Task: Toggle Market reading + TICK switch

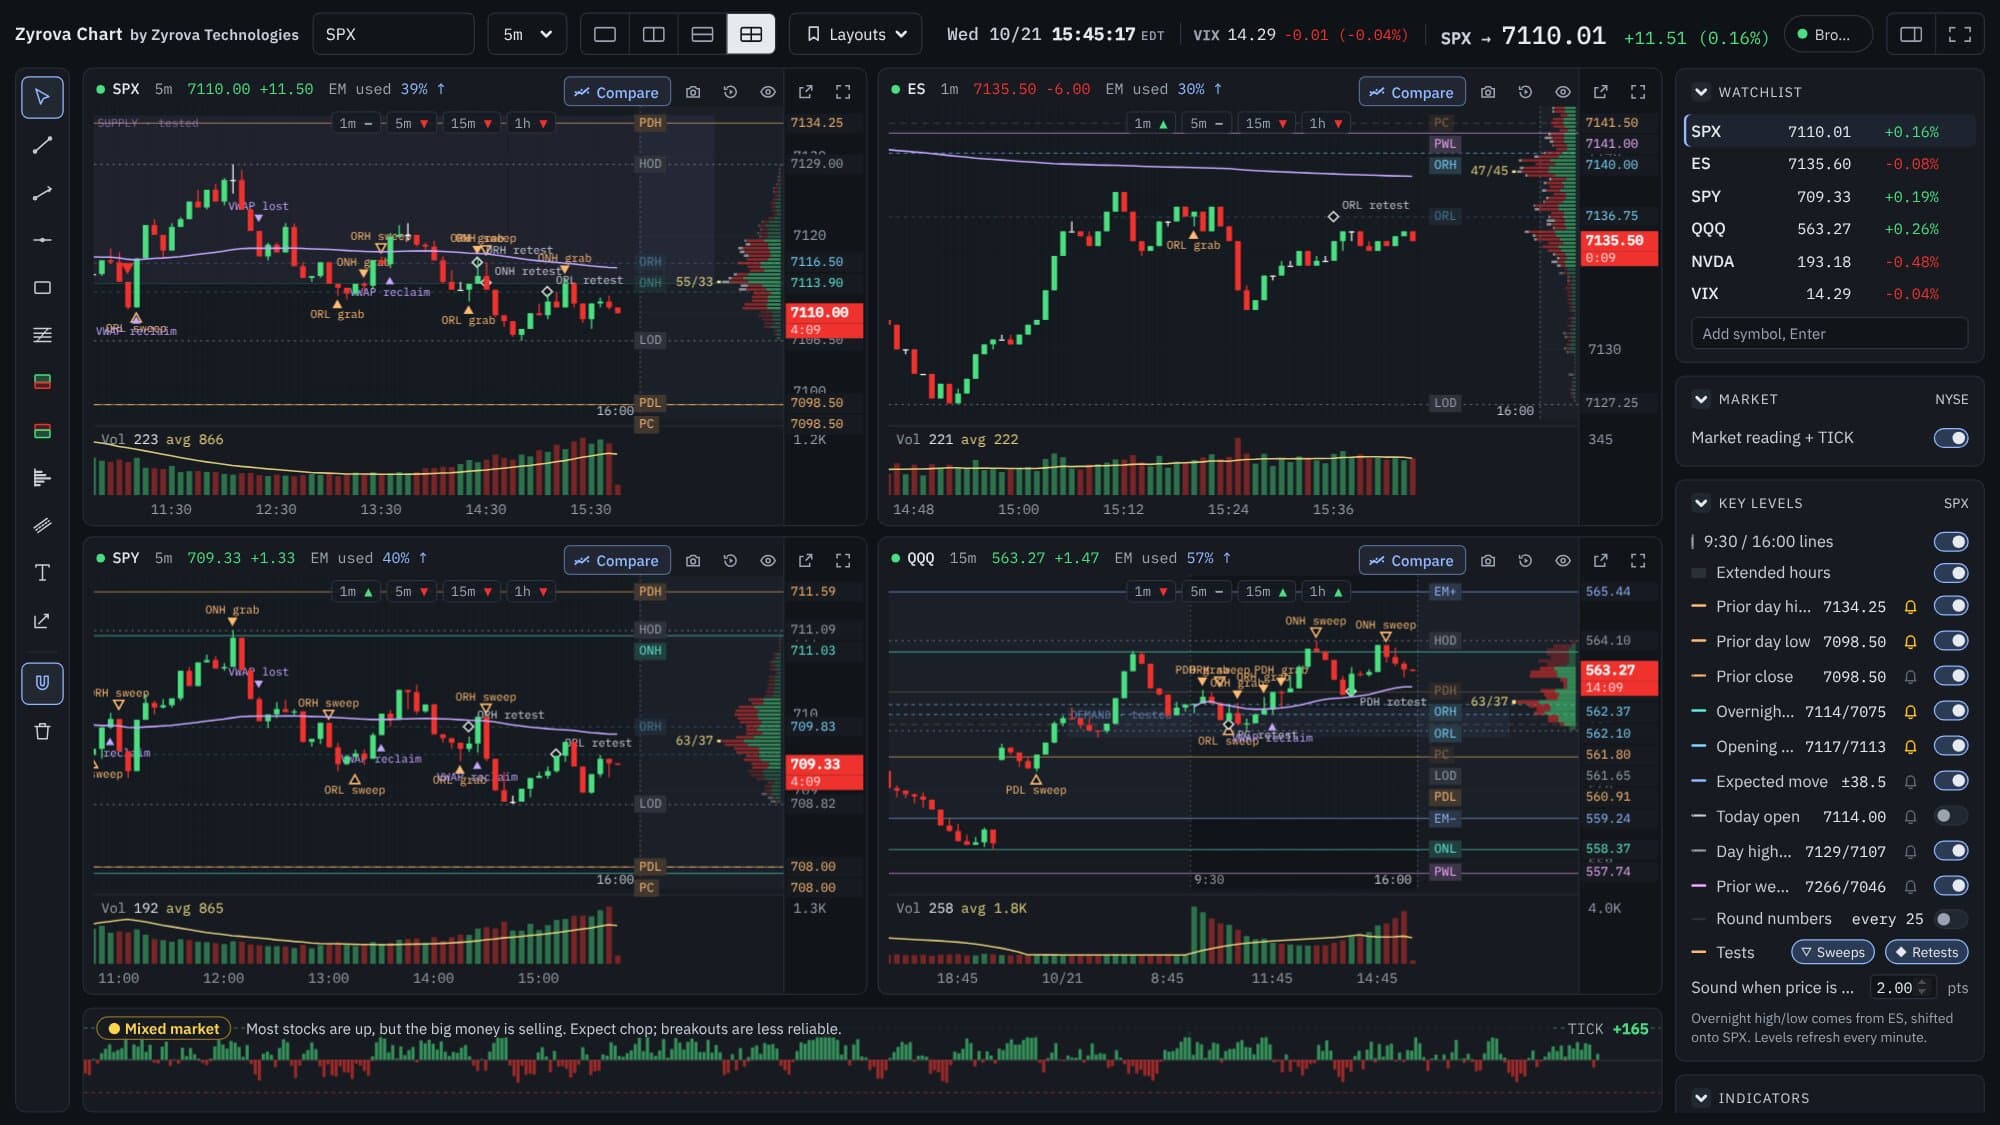Action: pyautogui.click(x=1950, y=438)
